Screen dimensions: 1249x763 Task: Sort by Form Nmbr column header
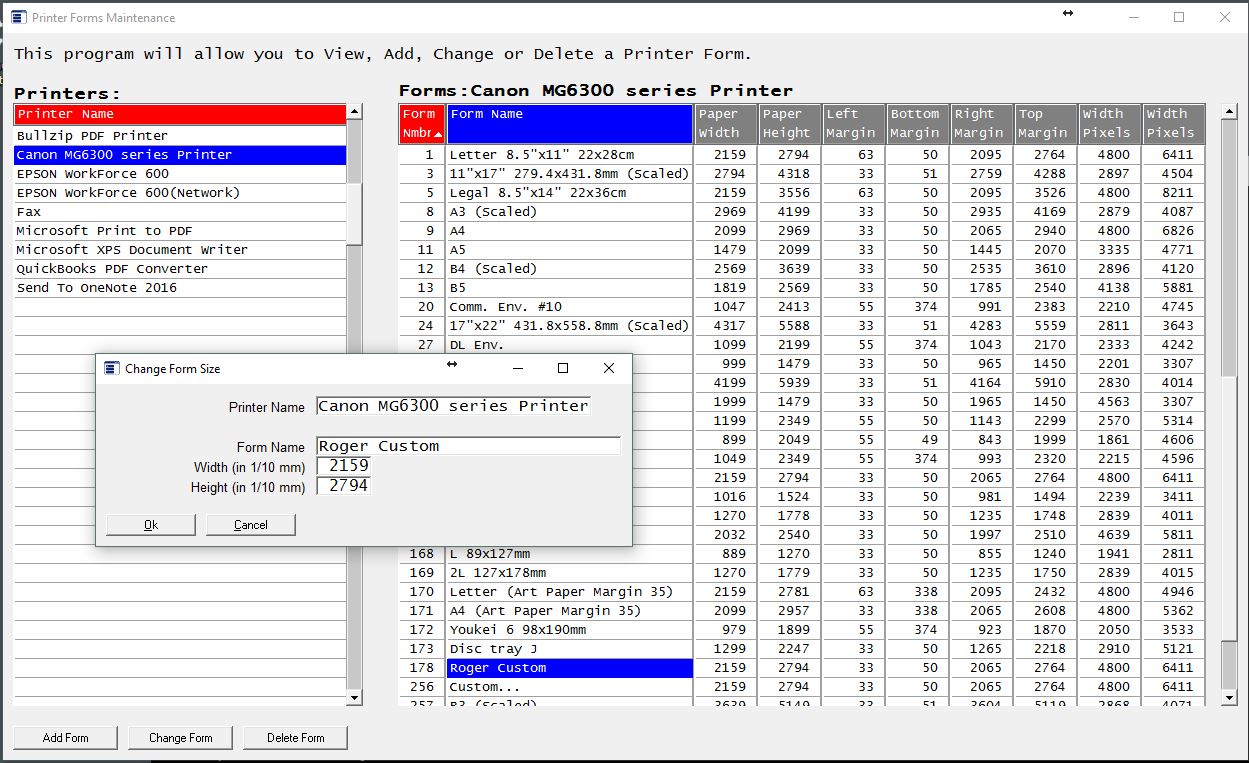(422, 124)
